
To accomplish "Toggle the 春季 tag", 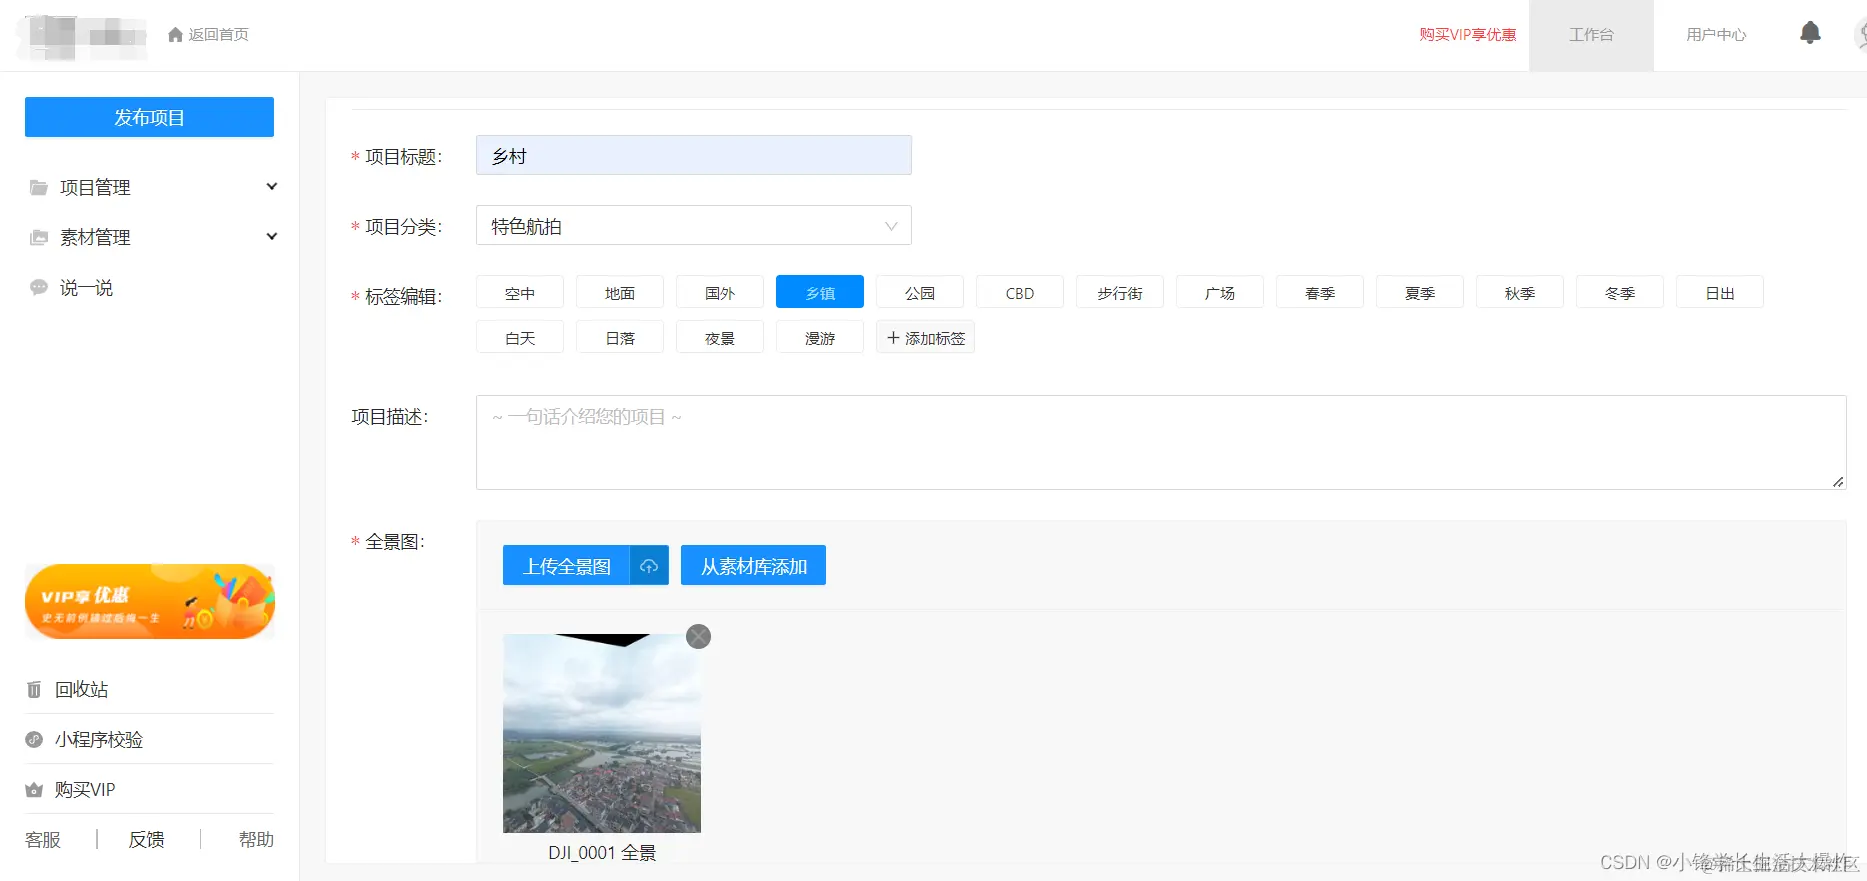I will [x=1320, y=292].
